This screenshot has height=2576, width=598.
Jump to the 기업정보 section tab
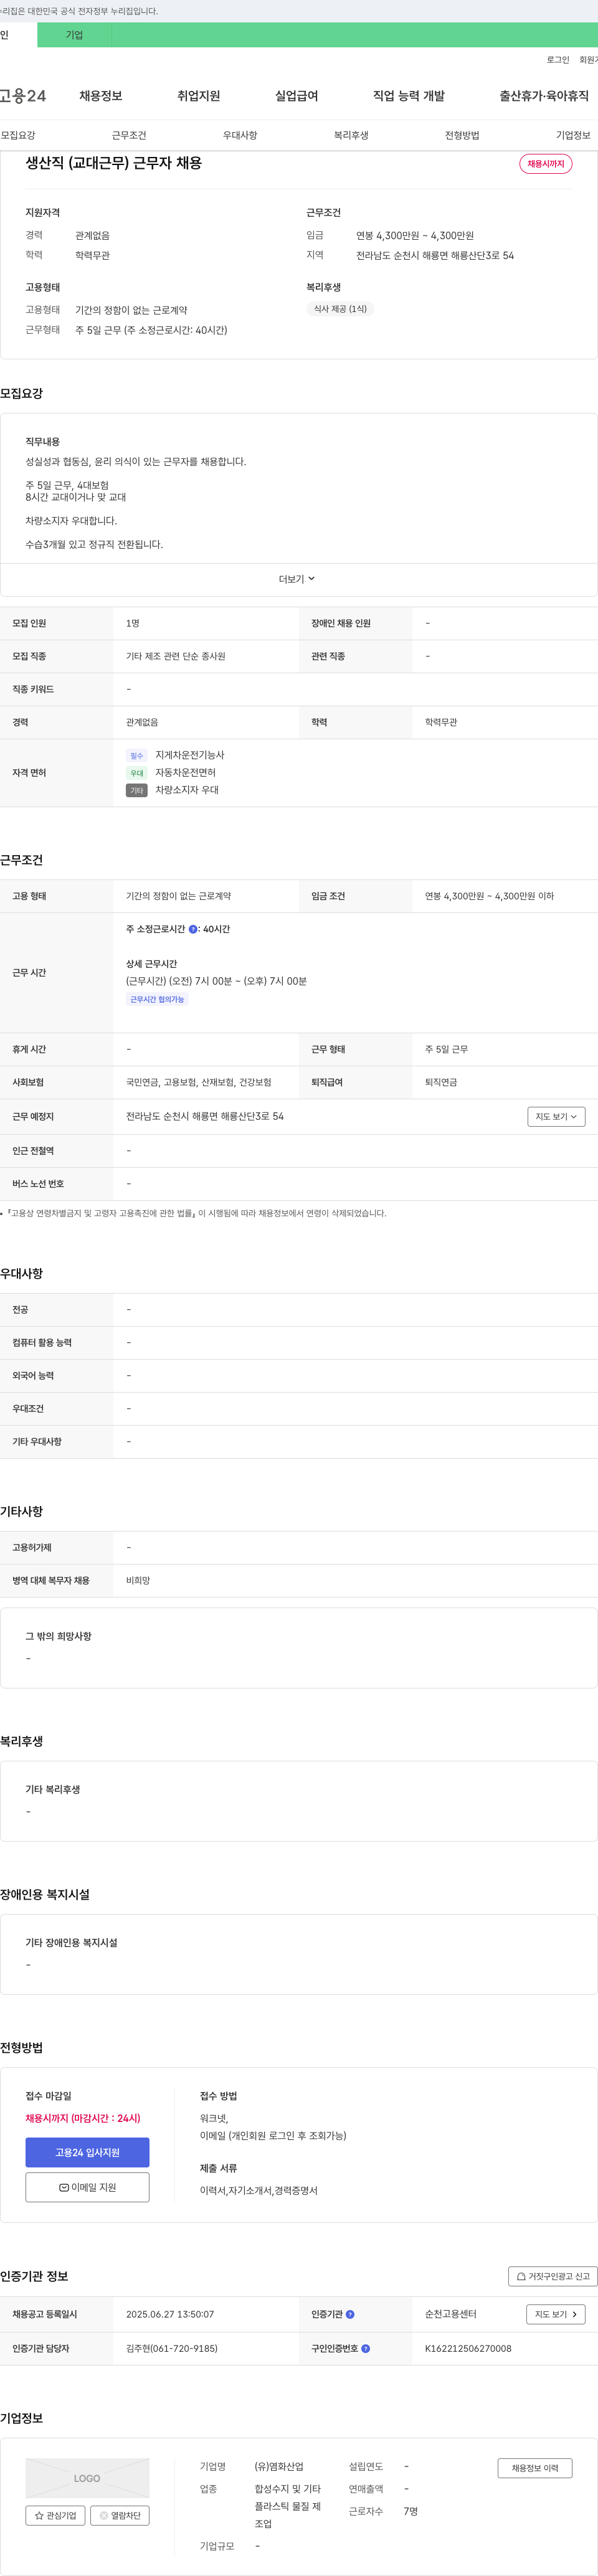[573, 135]
